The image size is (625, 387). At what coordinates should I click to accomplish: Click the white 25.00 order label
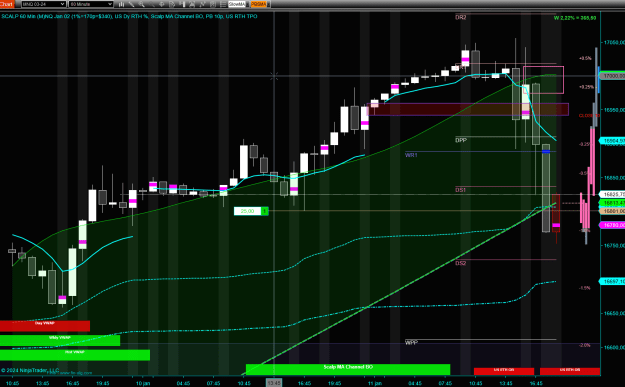point(247,211)
